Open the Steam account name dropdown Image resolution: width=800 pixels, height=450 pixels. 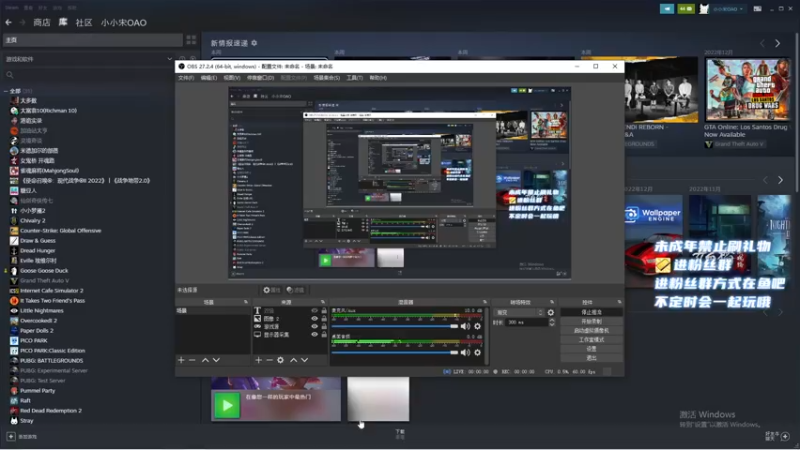pyautogui.click(x=728, y=9)
